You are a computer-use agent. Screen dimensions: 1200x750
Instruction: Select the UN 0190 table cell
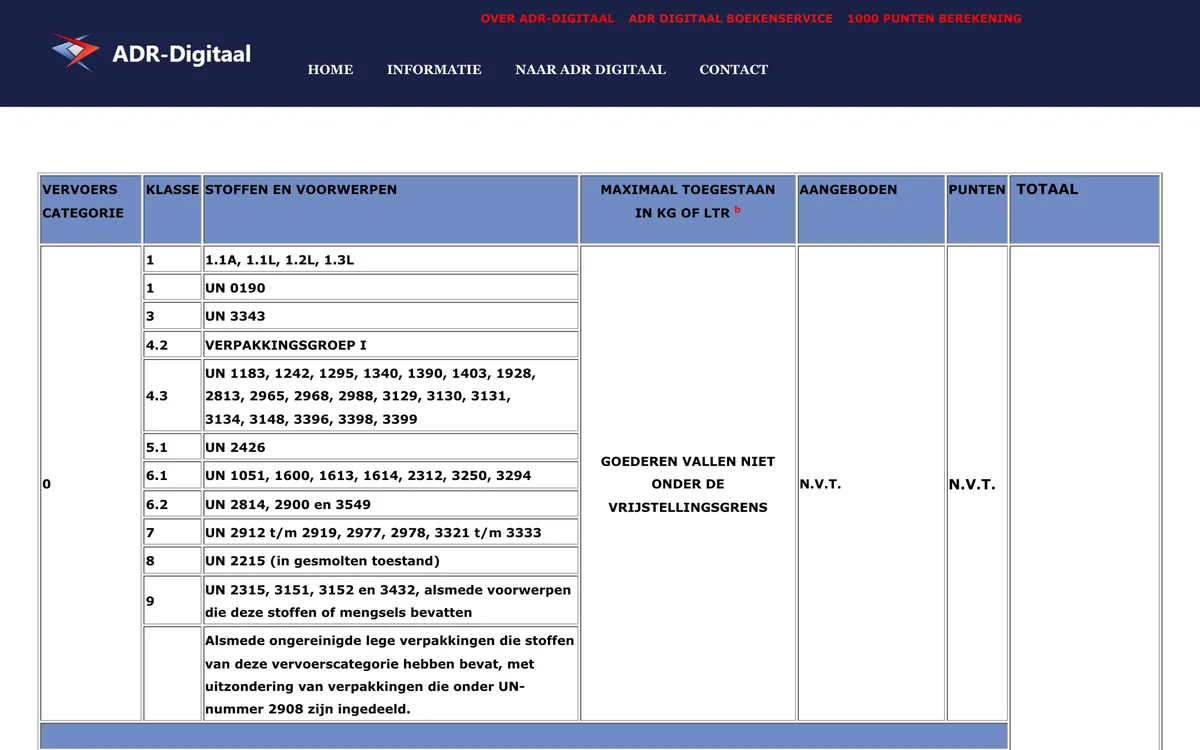click(391, 288)
